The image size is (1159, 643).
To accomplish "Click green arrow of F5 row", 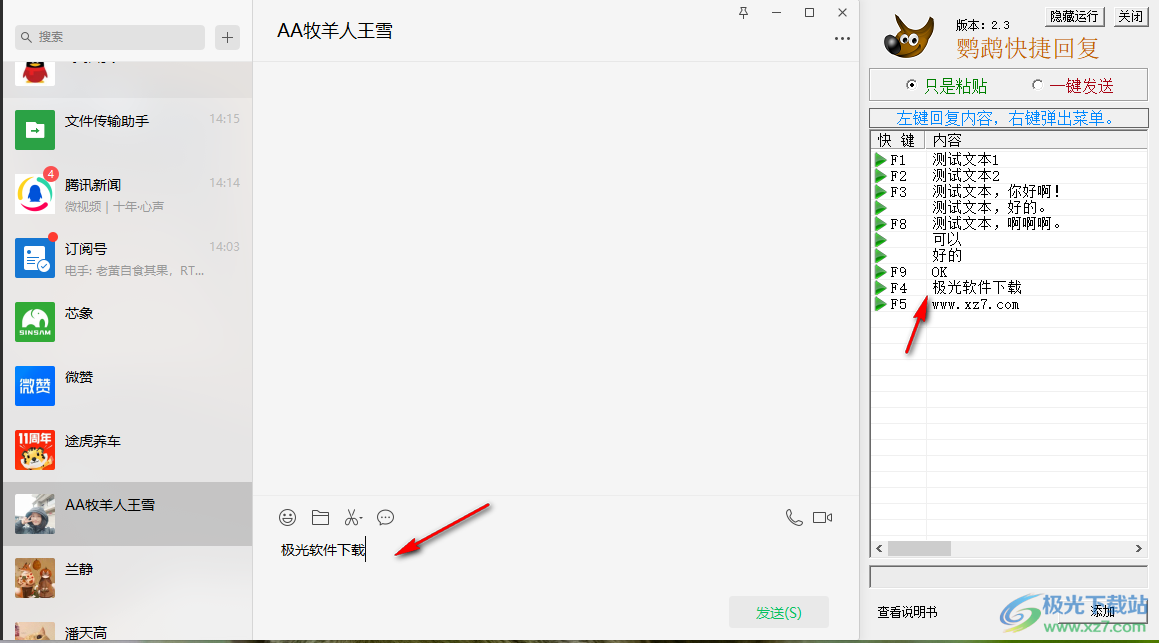I will click(880, 304).
